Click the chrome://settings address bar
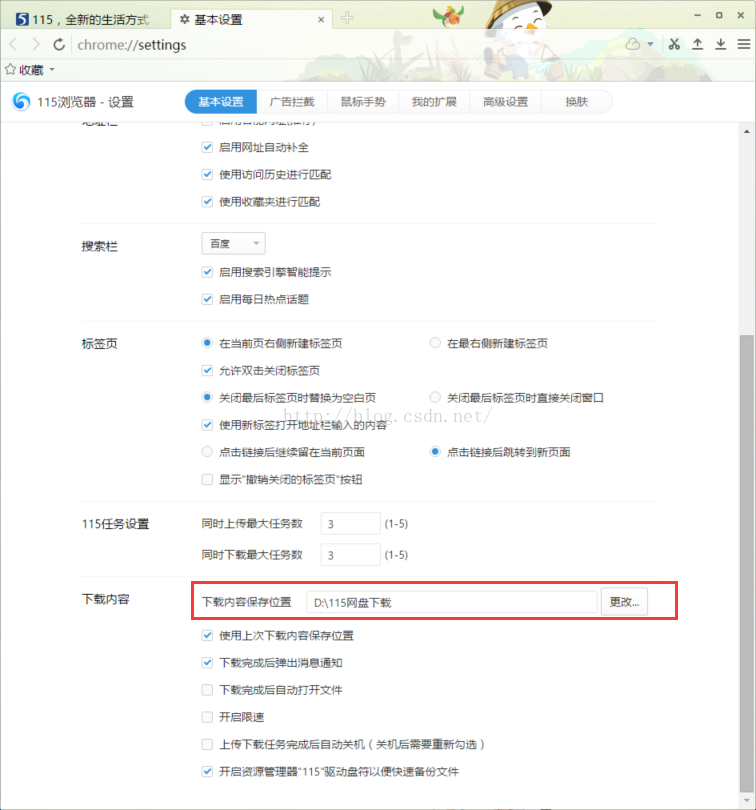 click(x=341, y=45)
